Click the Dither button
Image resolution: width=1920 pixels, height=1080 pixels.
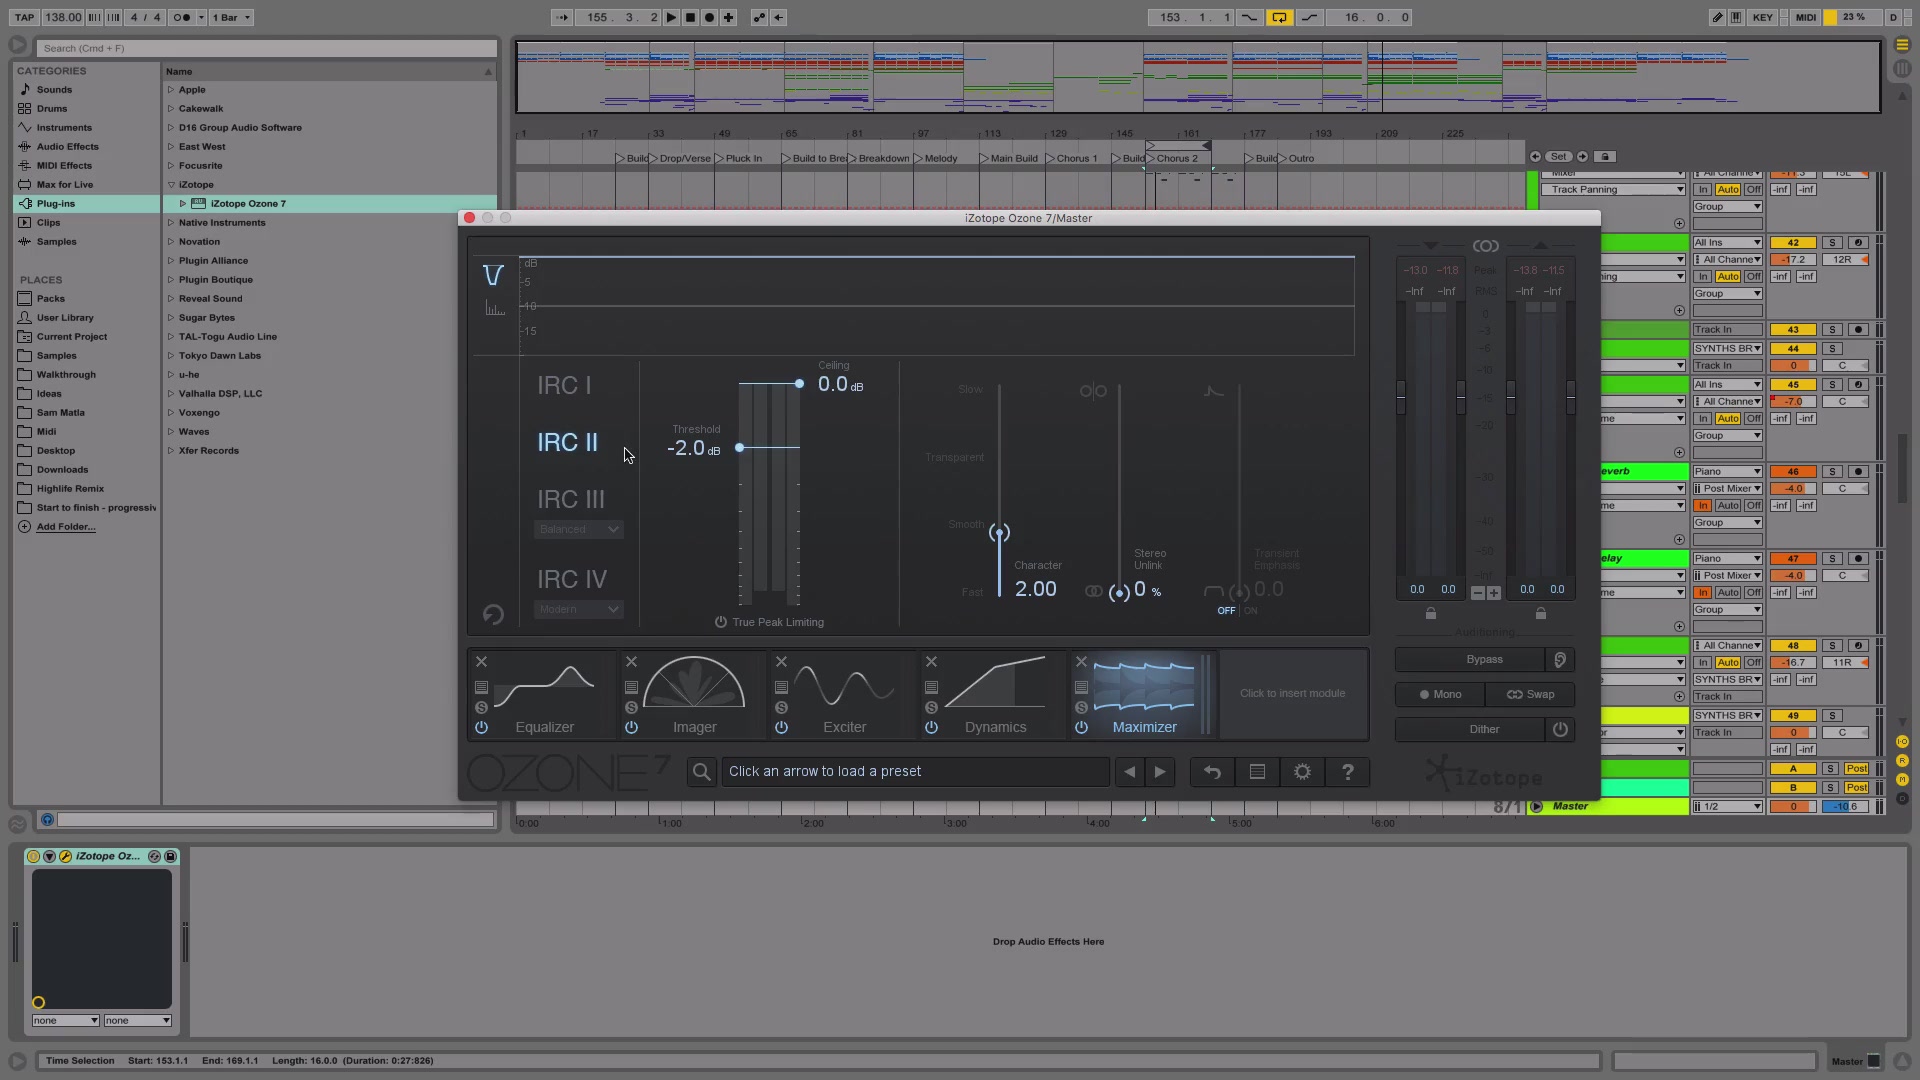pyautogui.click(x=1471, y=730)
